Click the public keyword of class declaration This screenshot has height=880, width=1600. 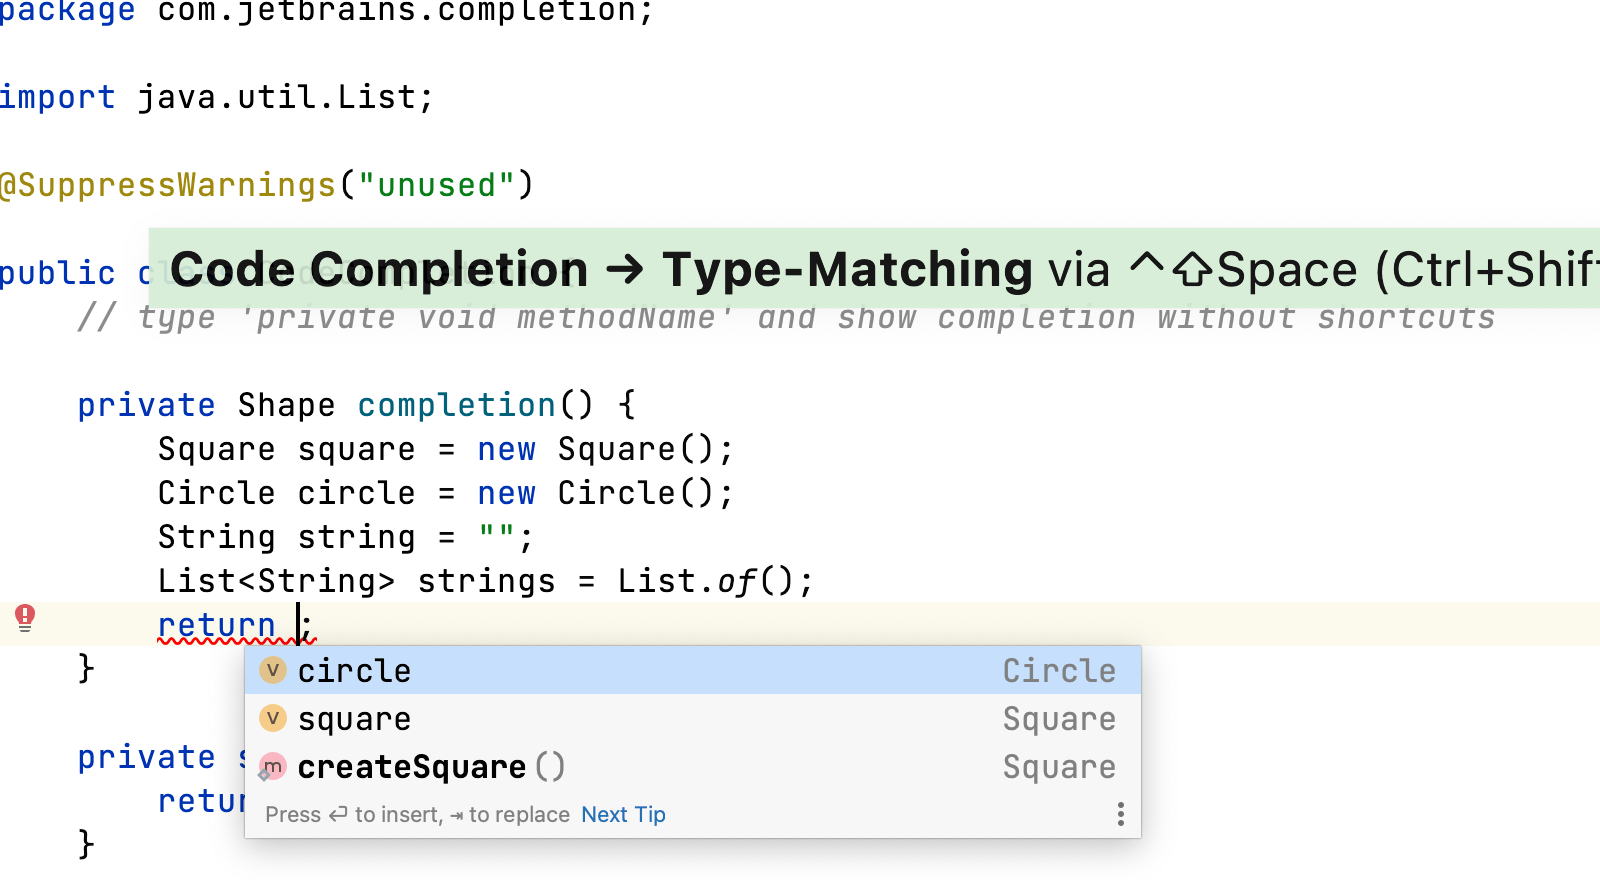pos(58,273)
